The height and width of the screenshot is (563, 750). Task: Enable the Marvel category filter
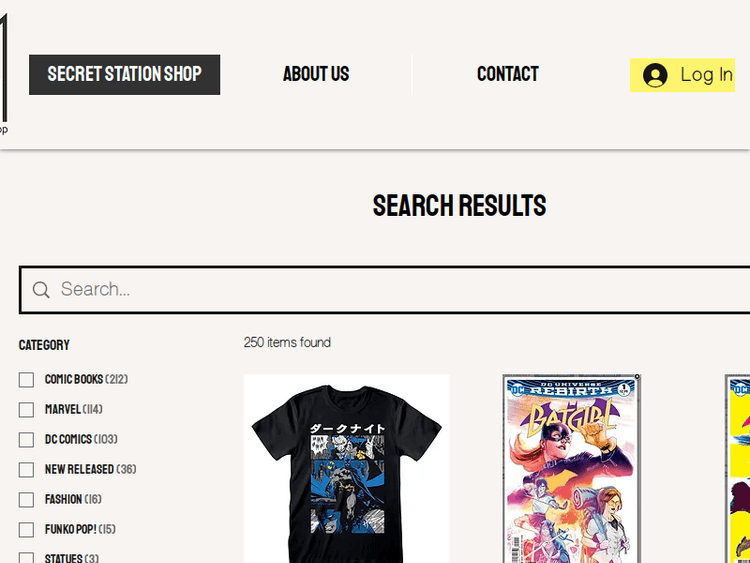click(26, 410)
